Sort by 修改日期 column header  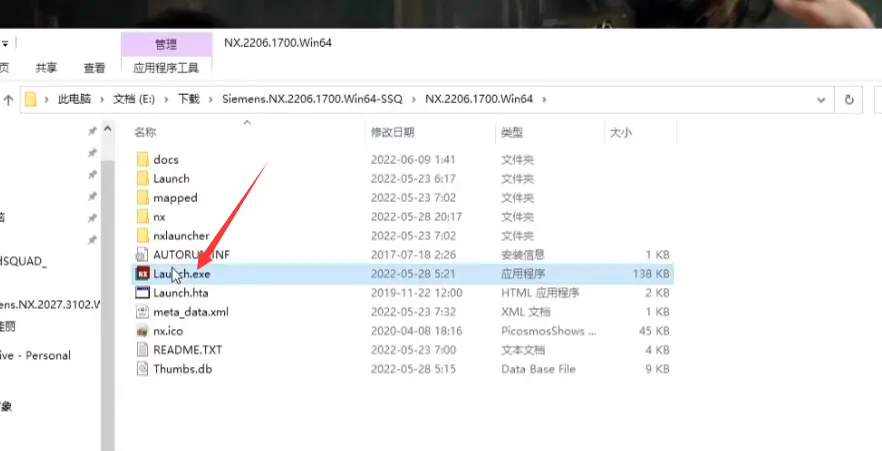tap(393, 132)
